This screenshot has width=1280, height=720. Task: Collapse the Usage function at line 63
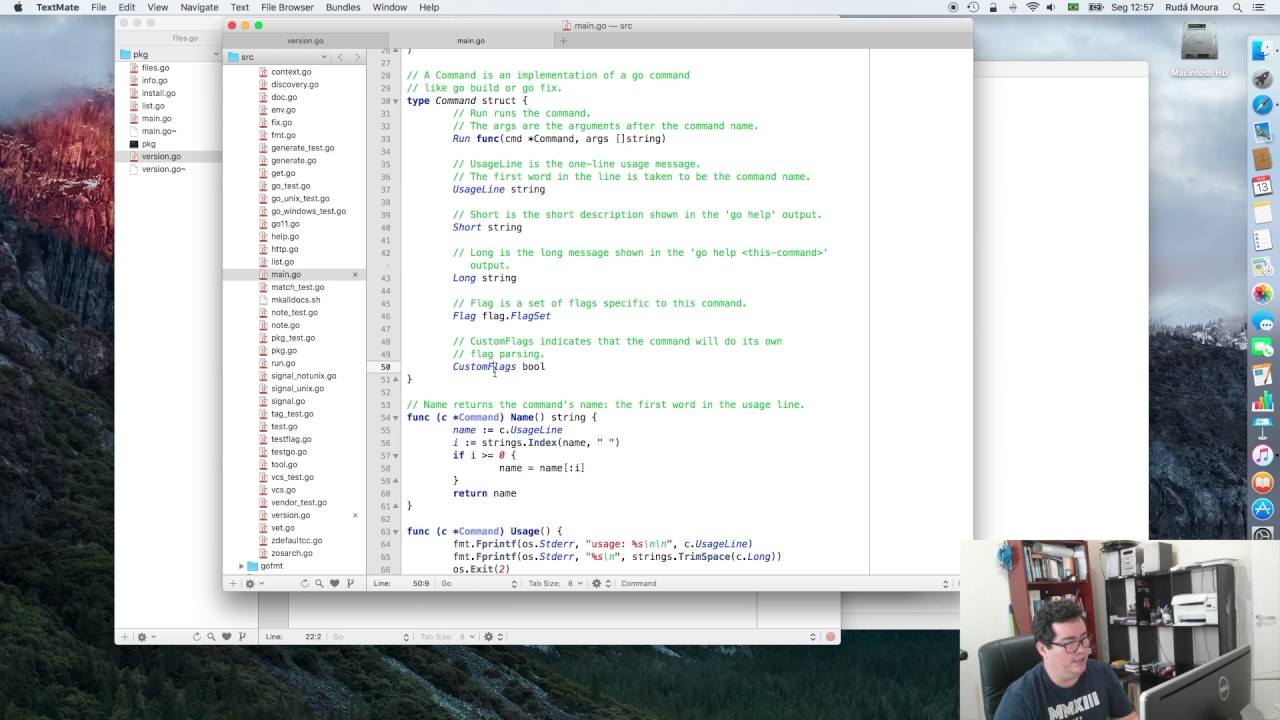pos(396,531)
